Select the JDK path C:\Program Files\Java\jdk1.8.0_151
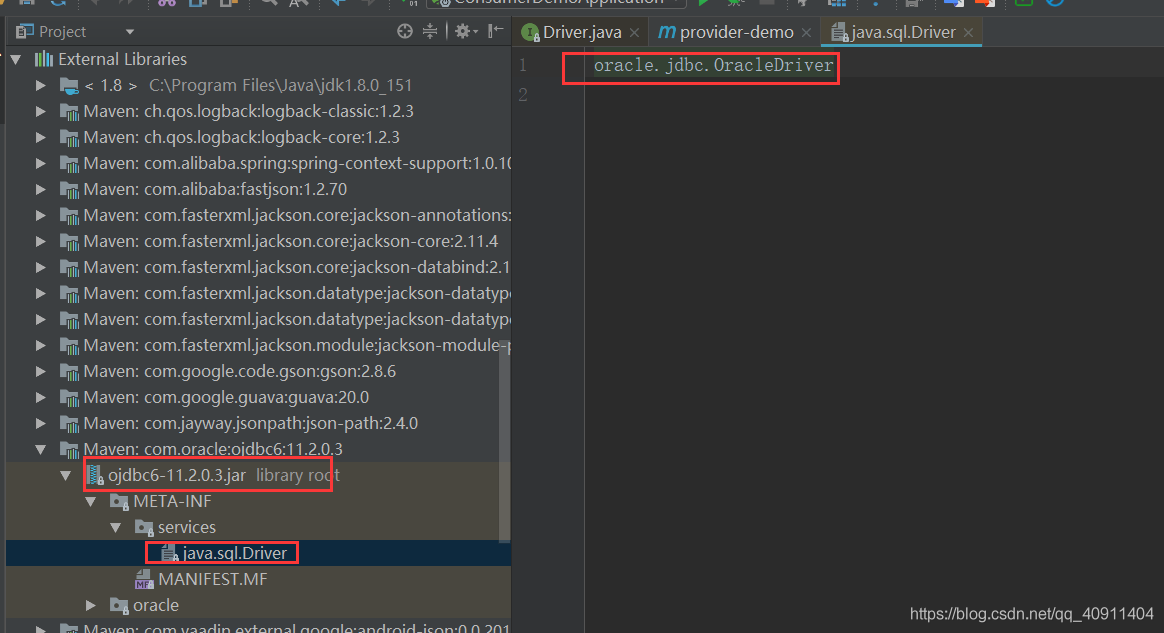Viewport: 1164px width, 633px height. [280, 85]
